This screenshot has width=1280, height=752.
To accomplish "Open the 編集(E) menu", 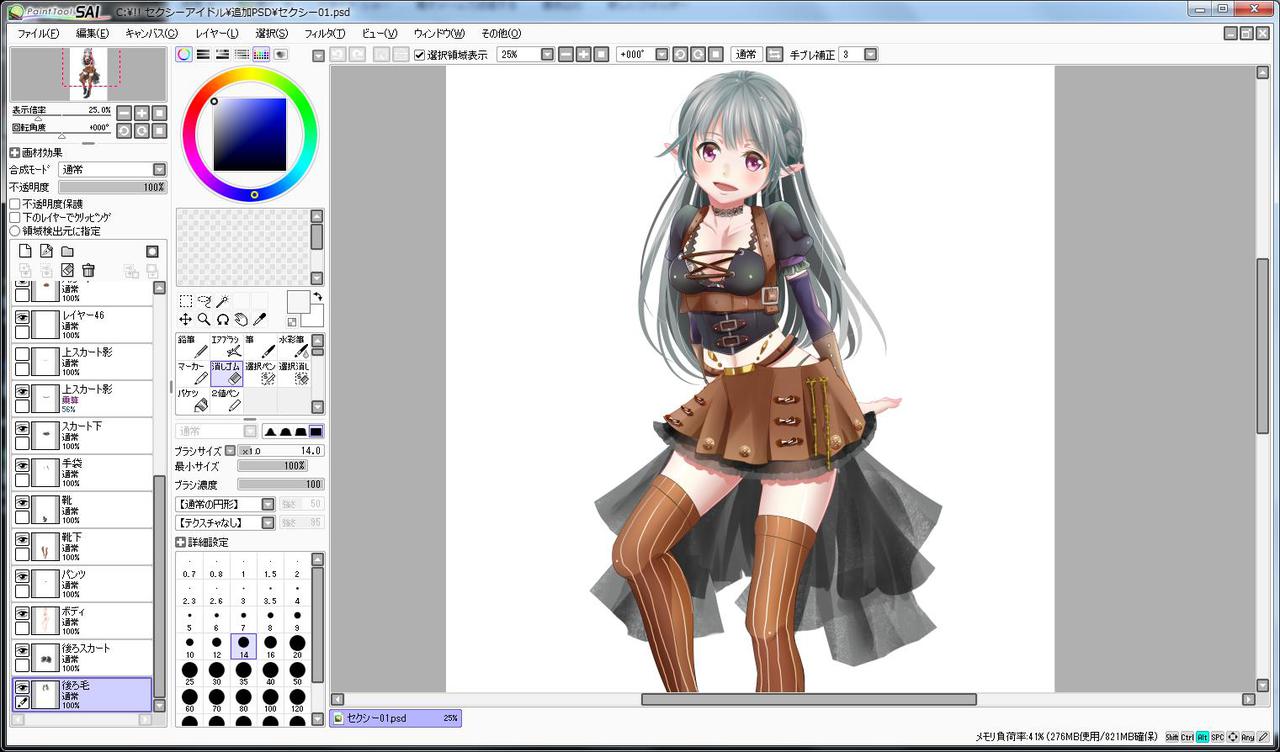I will click(92, 33).
